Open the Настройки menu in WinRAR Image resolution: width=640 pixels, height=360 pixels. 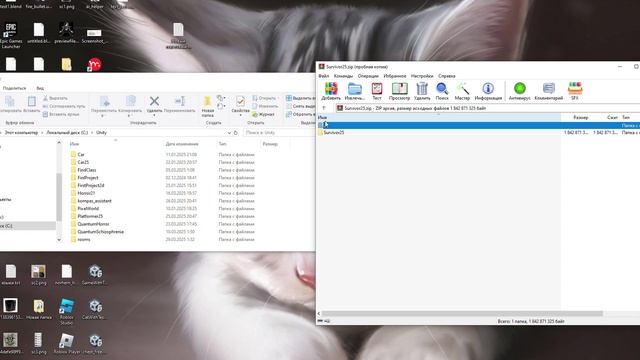[422, 76]
